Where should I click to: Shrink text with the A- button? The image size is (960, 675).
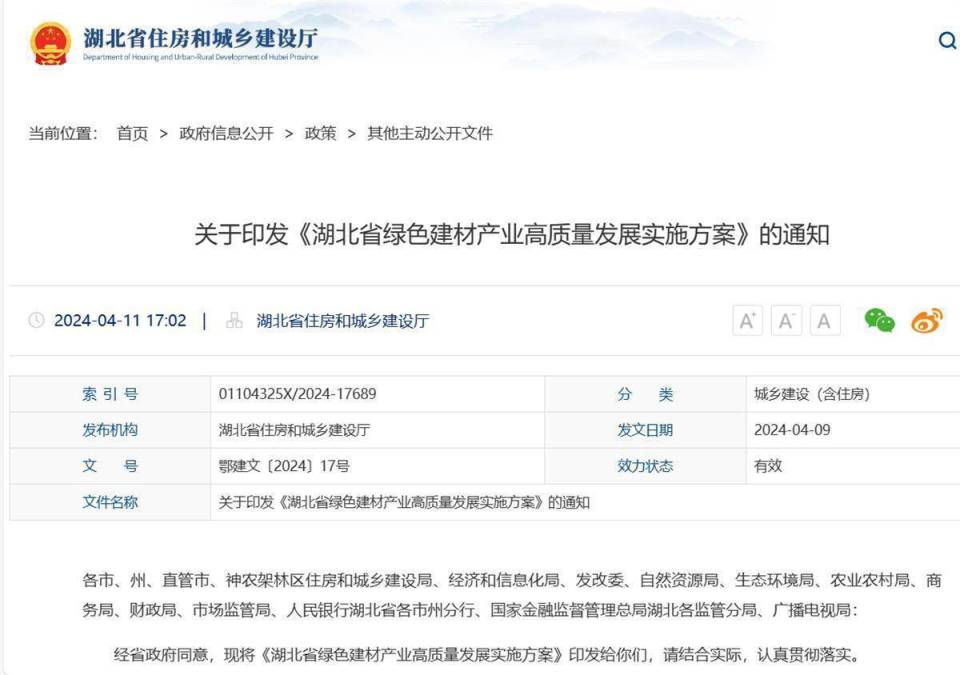coord(786,321)
